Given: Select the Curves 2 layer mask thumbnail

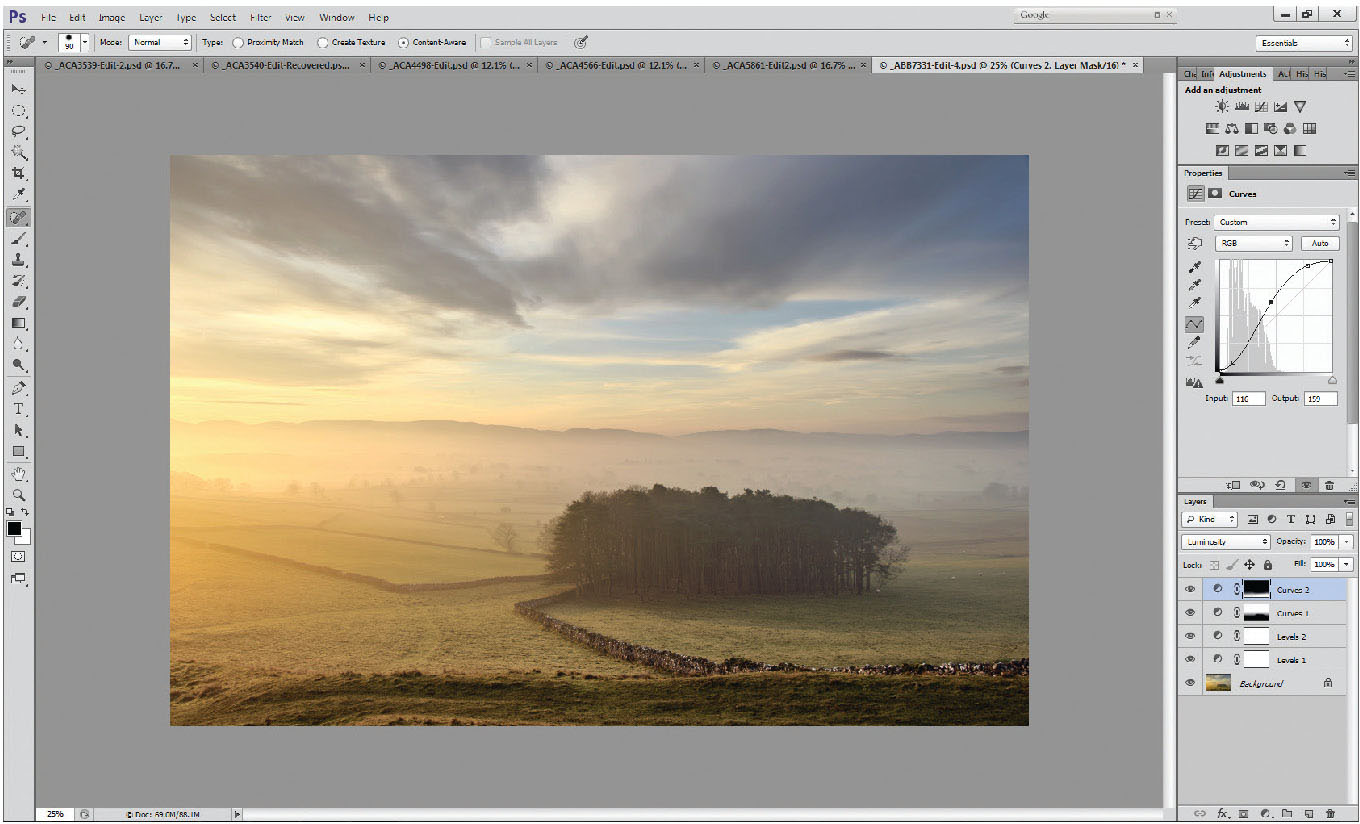Looking at the screenshot, I should coord(1256,589).
